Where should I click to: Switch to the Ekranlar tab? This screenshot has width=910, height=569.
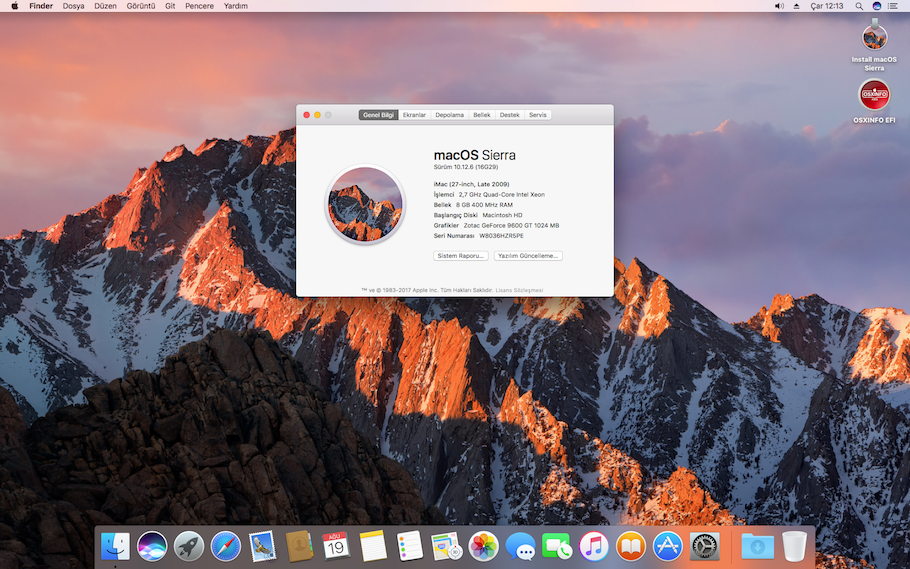coord(414,115)
